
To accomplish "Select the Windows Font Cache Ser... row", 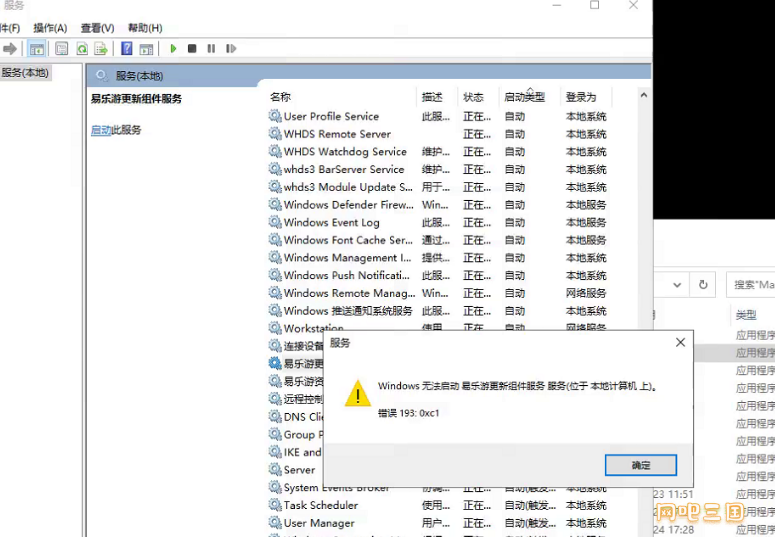I will (x=439, y=240).
